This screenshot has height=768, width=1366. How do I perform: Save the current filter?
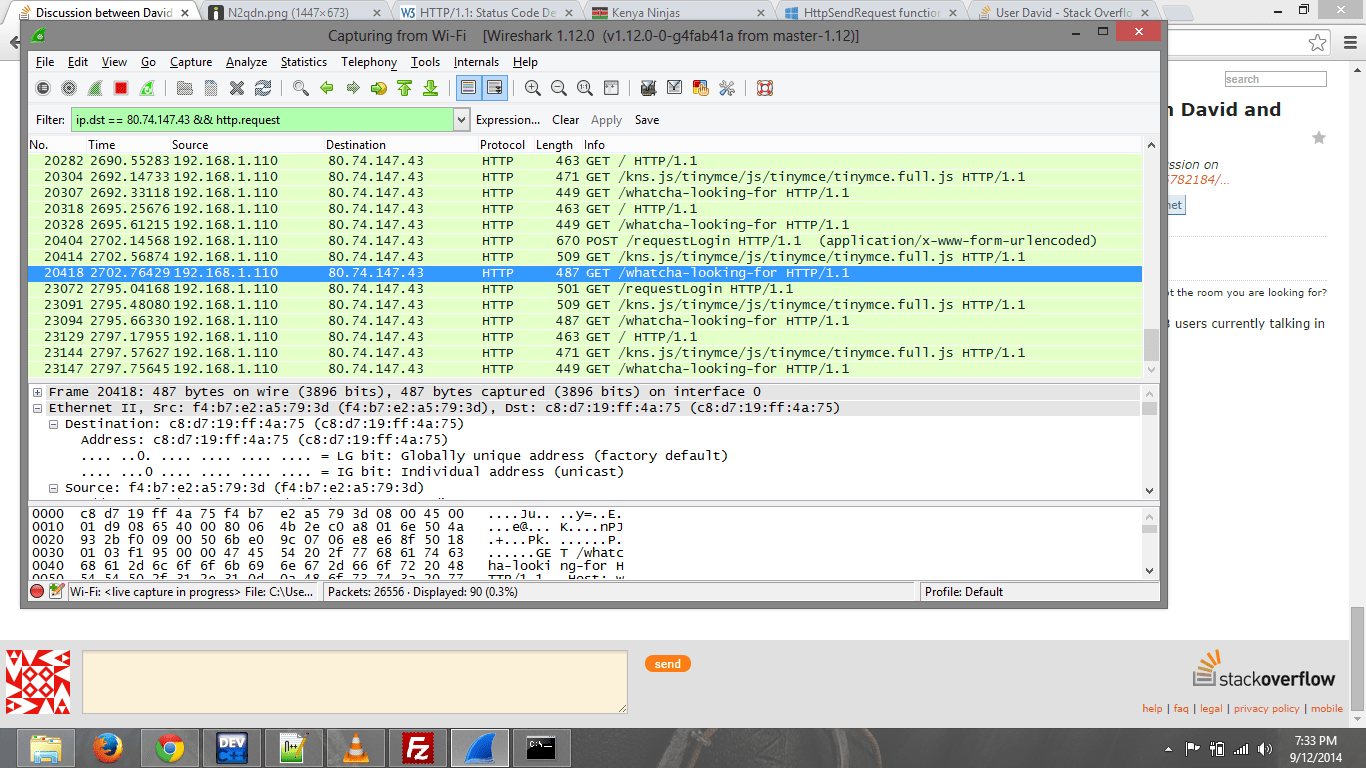(x=647, y=120)
